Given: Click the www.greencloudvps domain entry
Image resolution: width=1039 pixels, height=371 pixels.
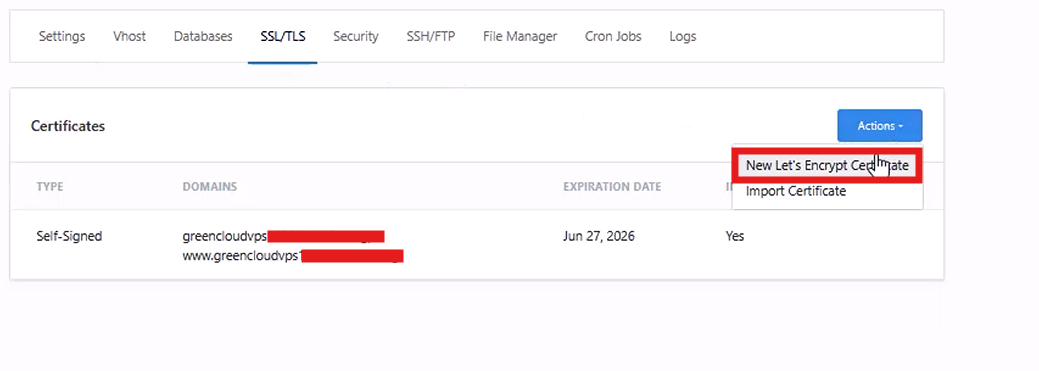Looking at the screenshot, I should 293,256.
